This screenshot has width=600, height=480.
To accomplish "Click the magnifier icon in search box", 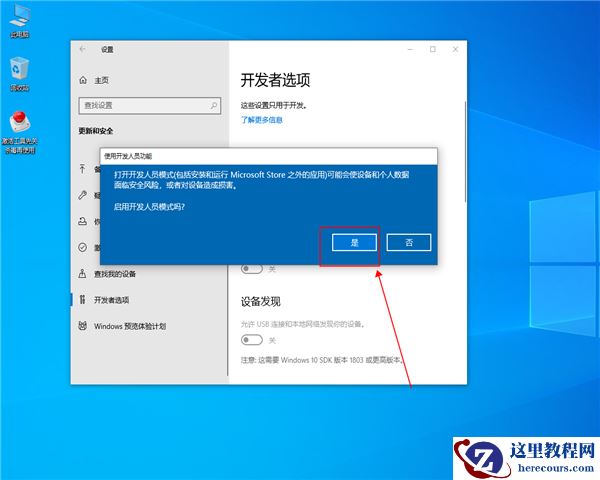I will (x=214, y=105).
